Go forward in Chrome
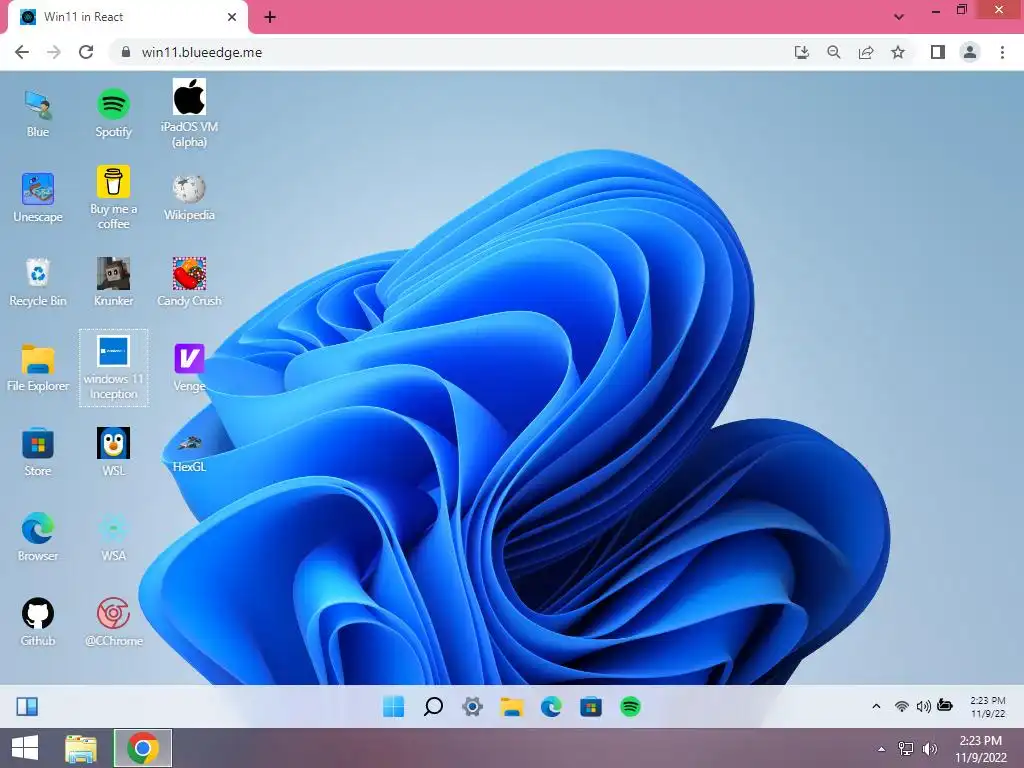 (x=54, y=52)
